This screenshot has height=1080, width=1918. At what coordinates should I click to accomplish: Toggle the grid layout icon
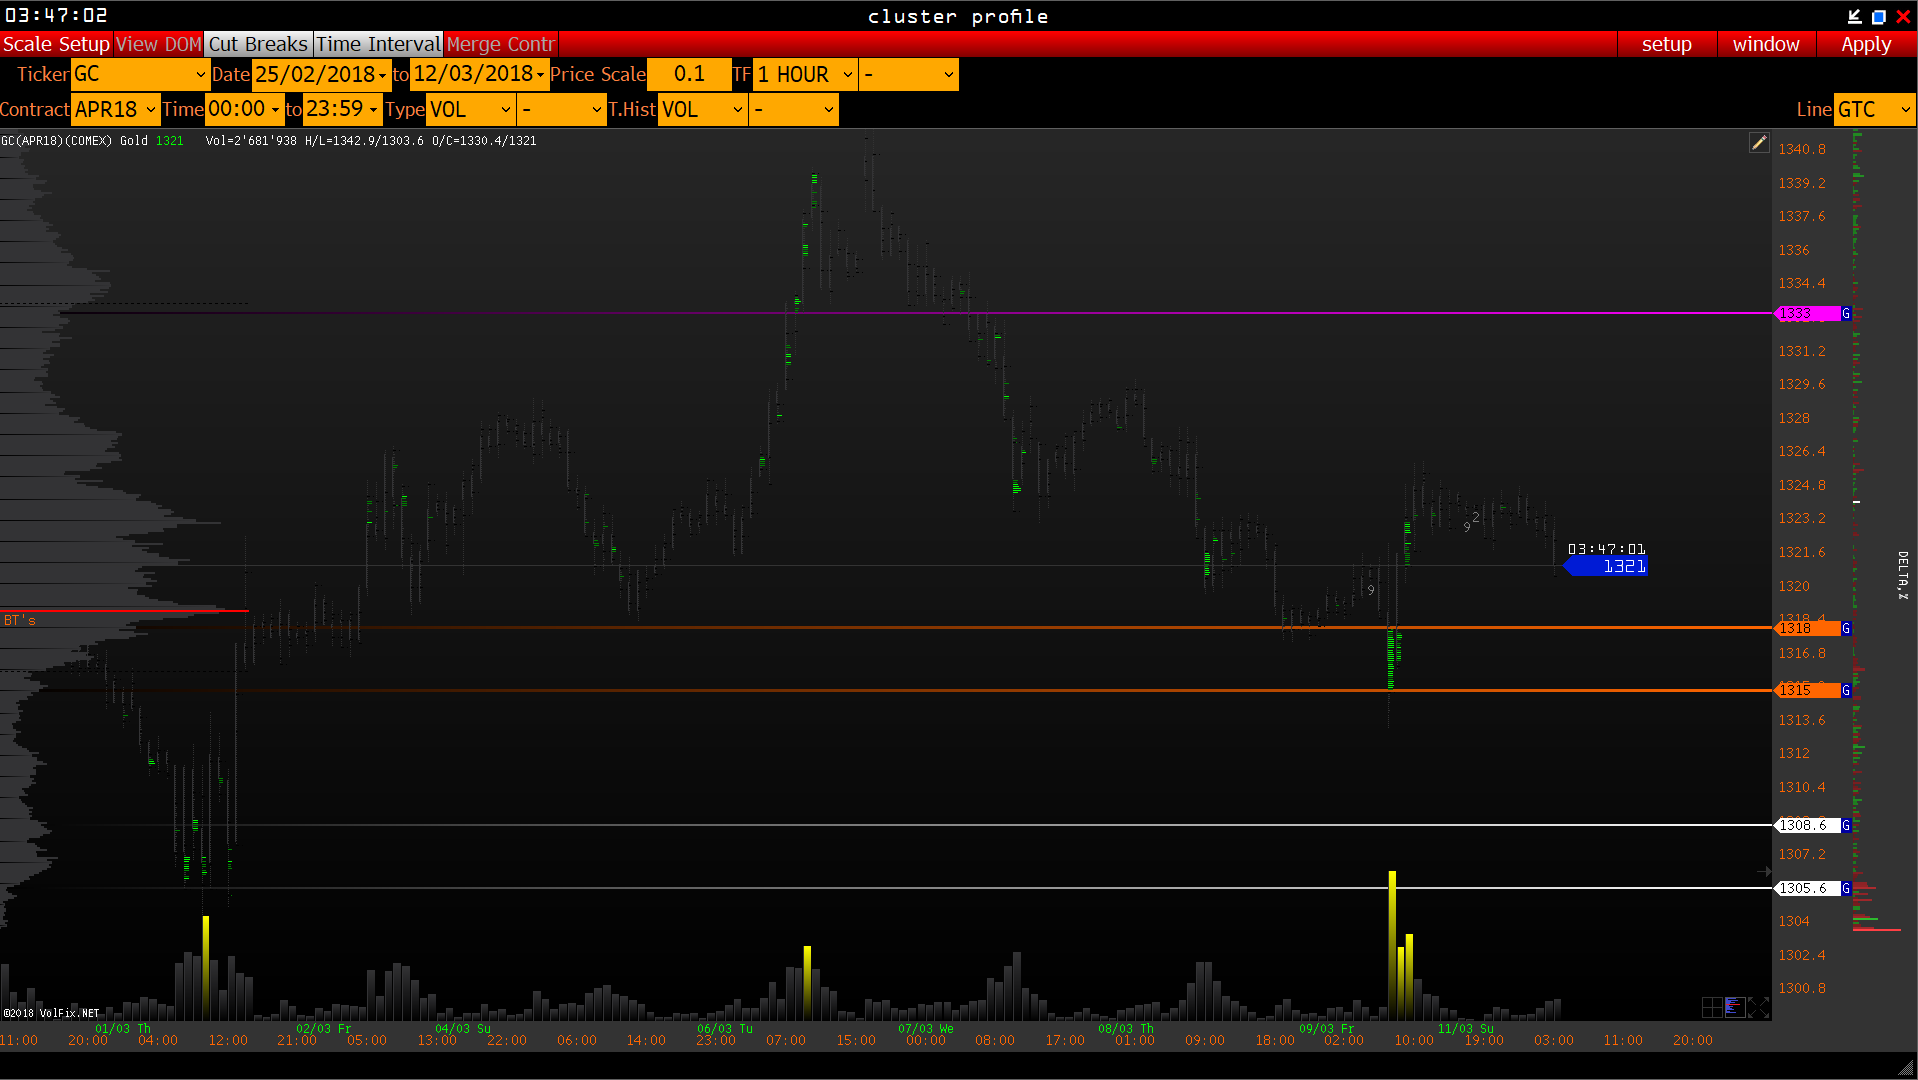[1711, 1007]
